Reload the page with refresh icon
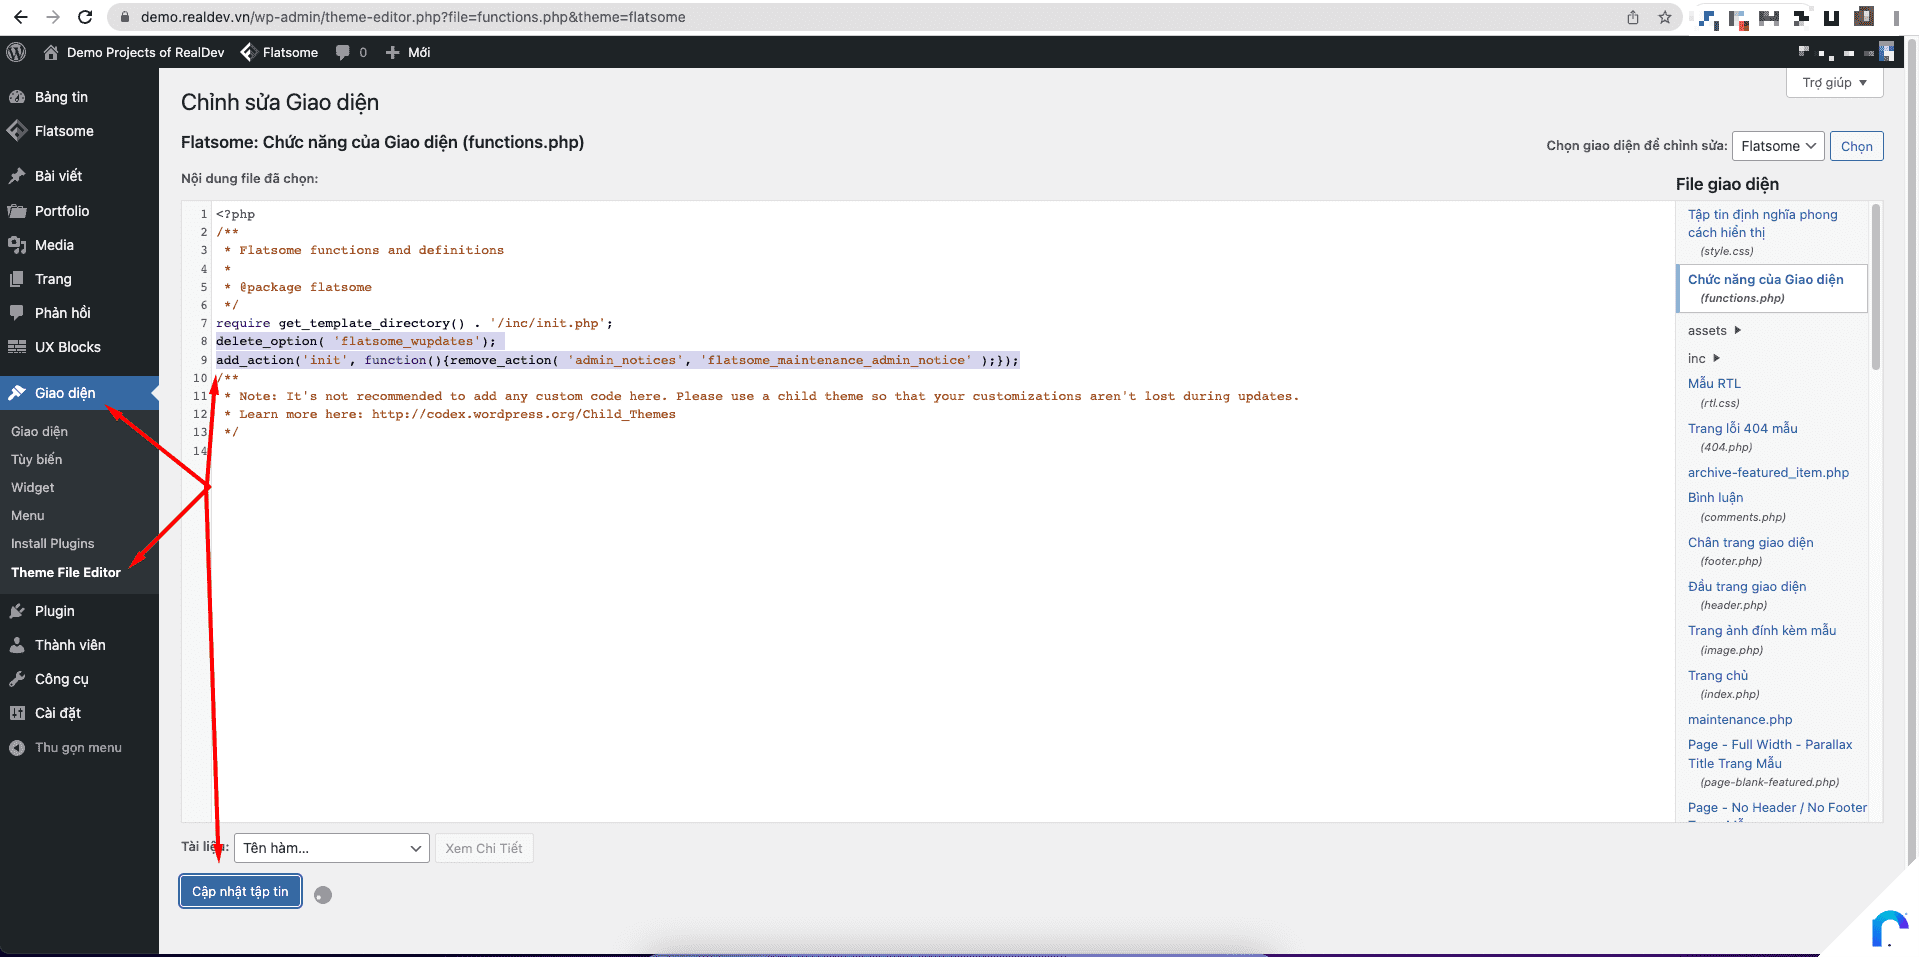1919x957 pixels. click(x=86, y=17)
